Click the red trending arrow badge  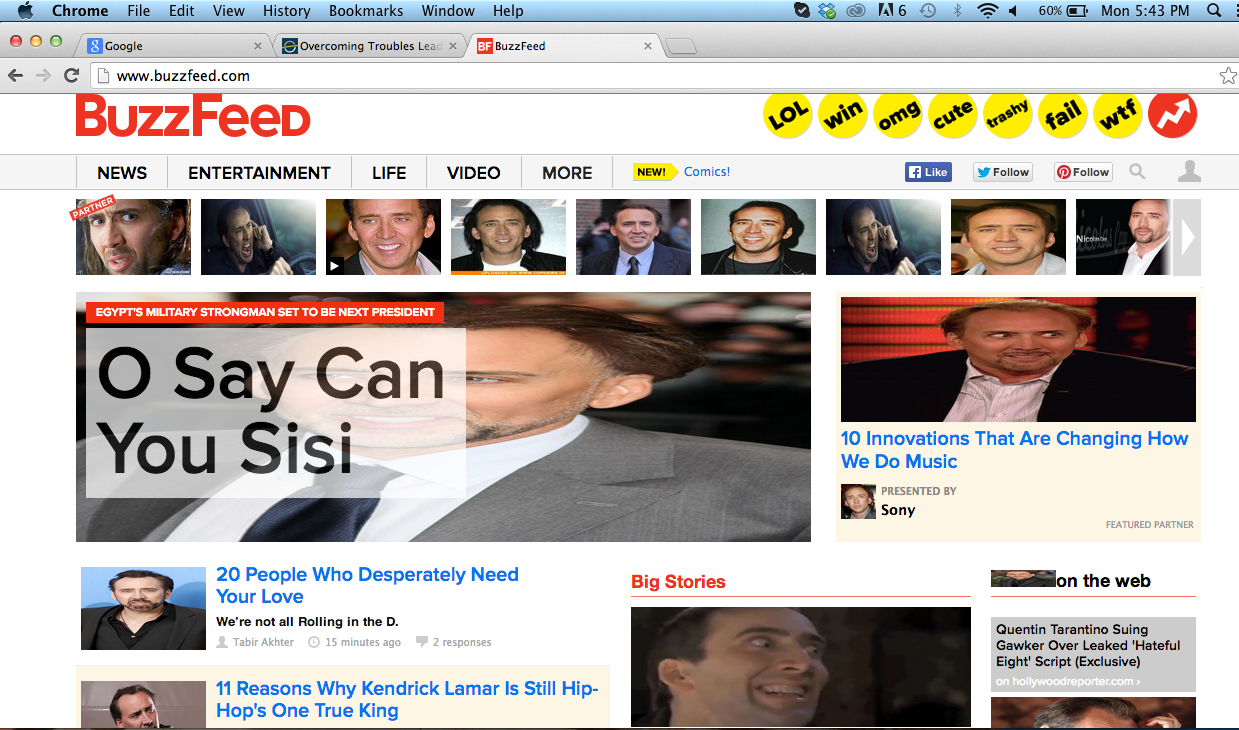pos(1173,115)
